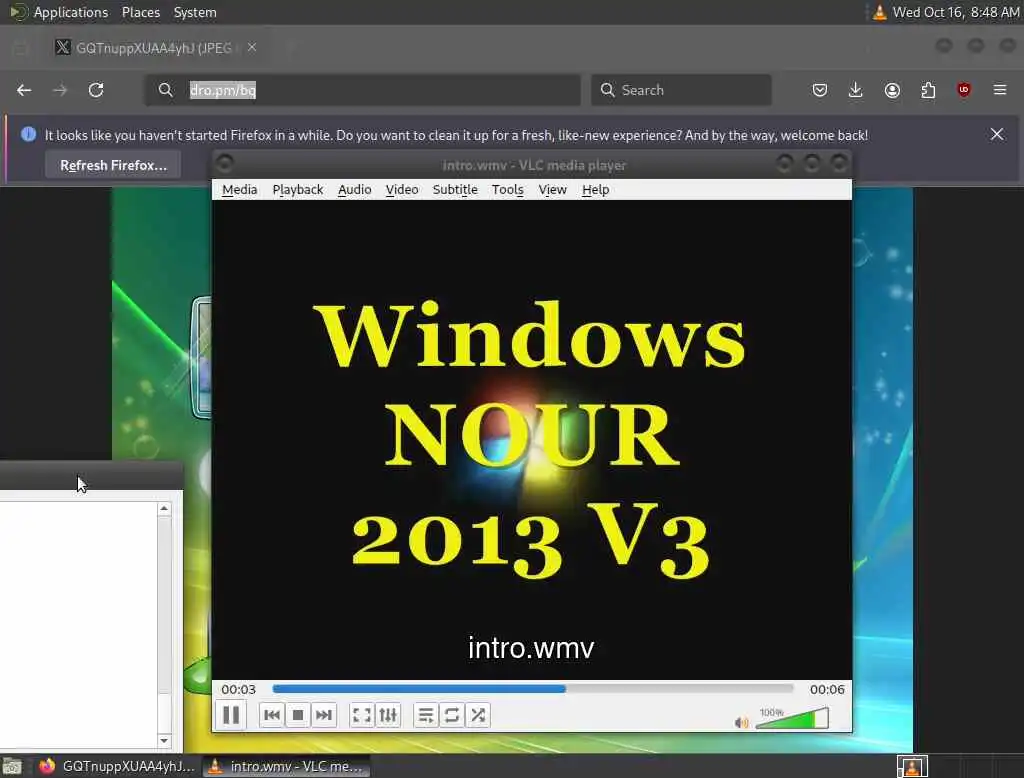Viewport: 1024px width, 778px height.
Task: Click the info icon in Firefox notification
Action: [x=28, y=134]
